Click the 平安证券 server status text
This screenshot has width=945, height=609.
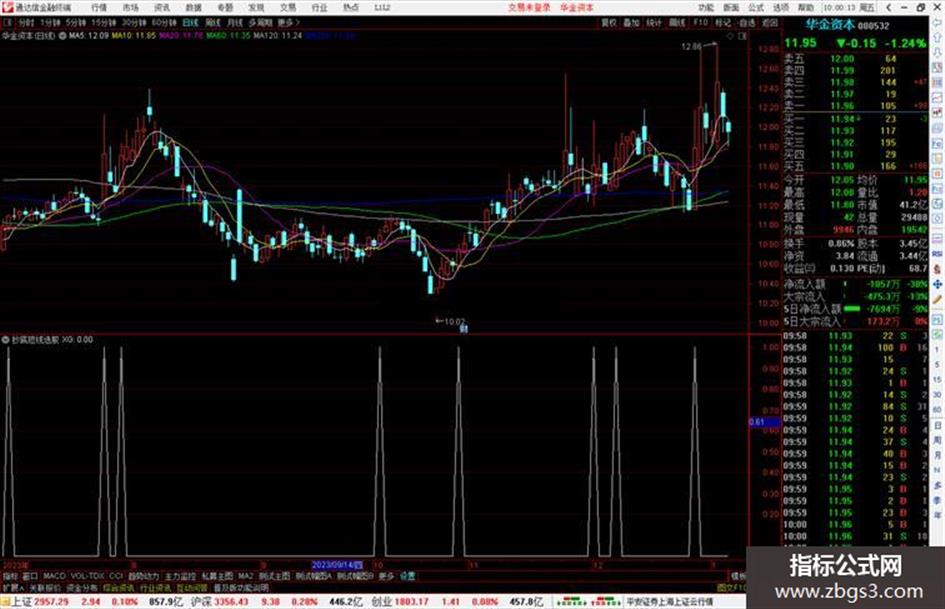click(x=670, y=602)
